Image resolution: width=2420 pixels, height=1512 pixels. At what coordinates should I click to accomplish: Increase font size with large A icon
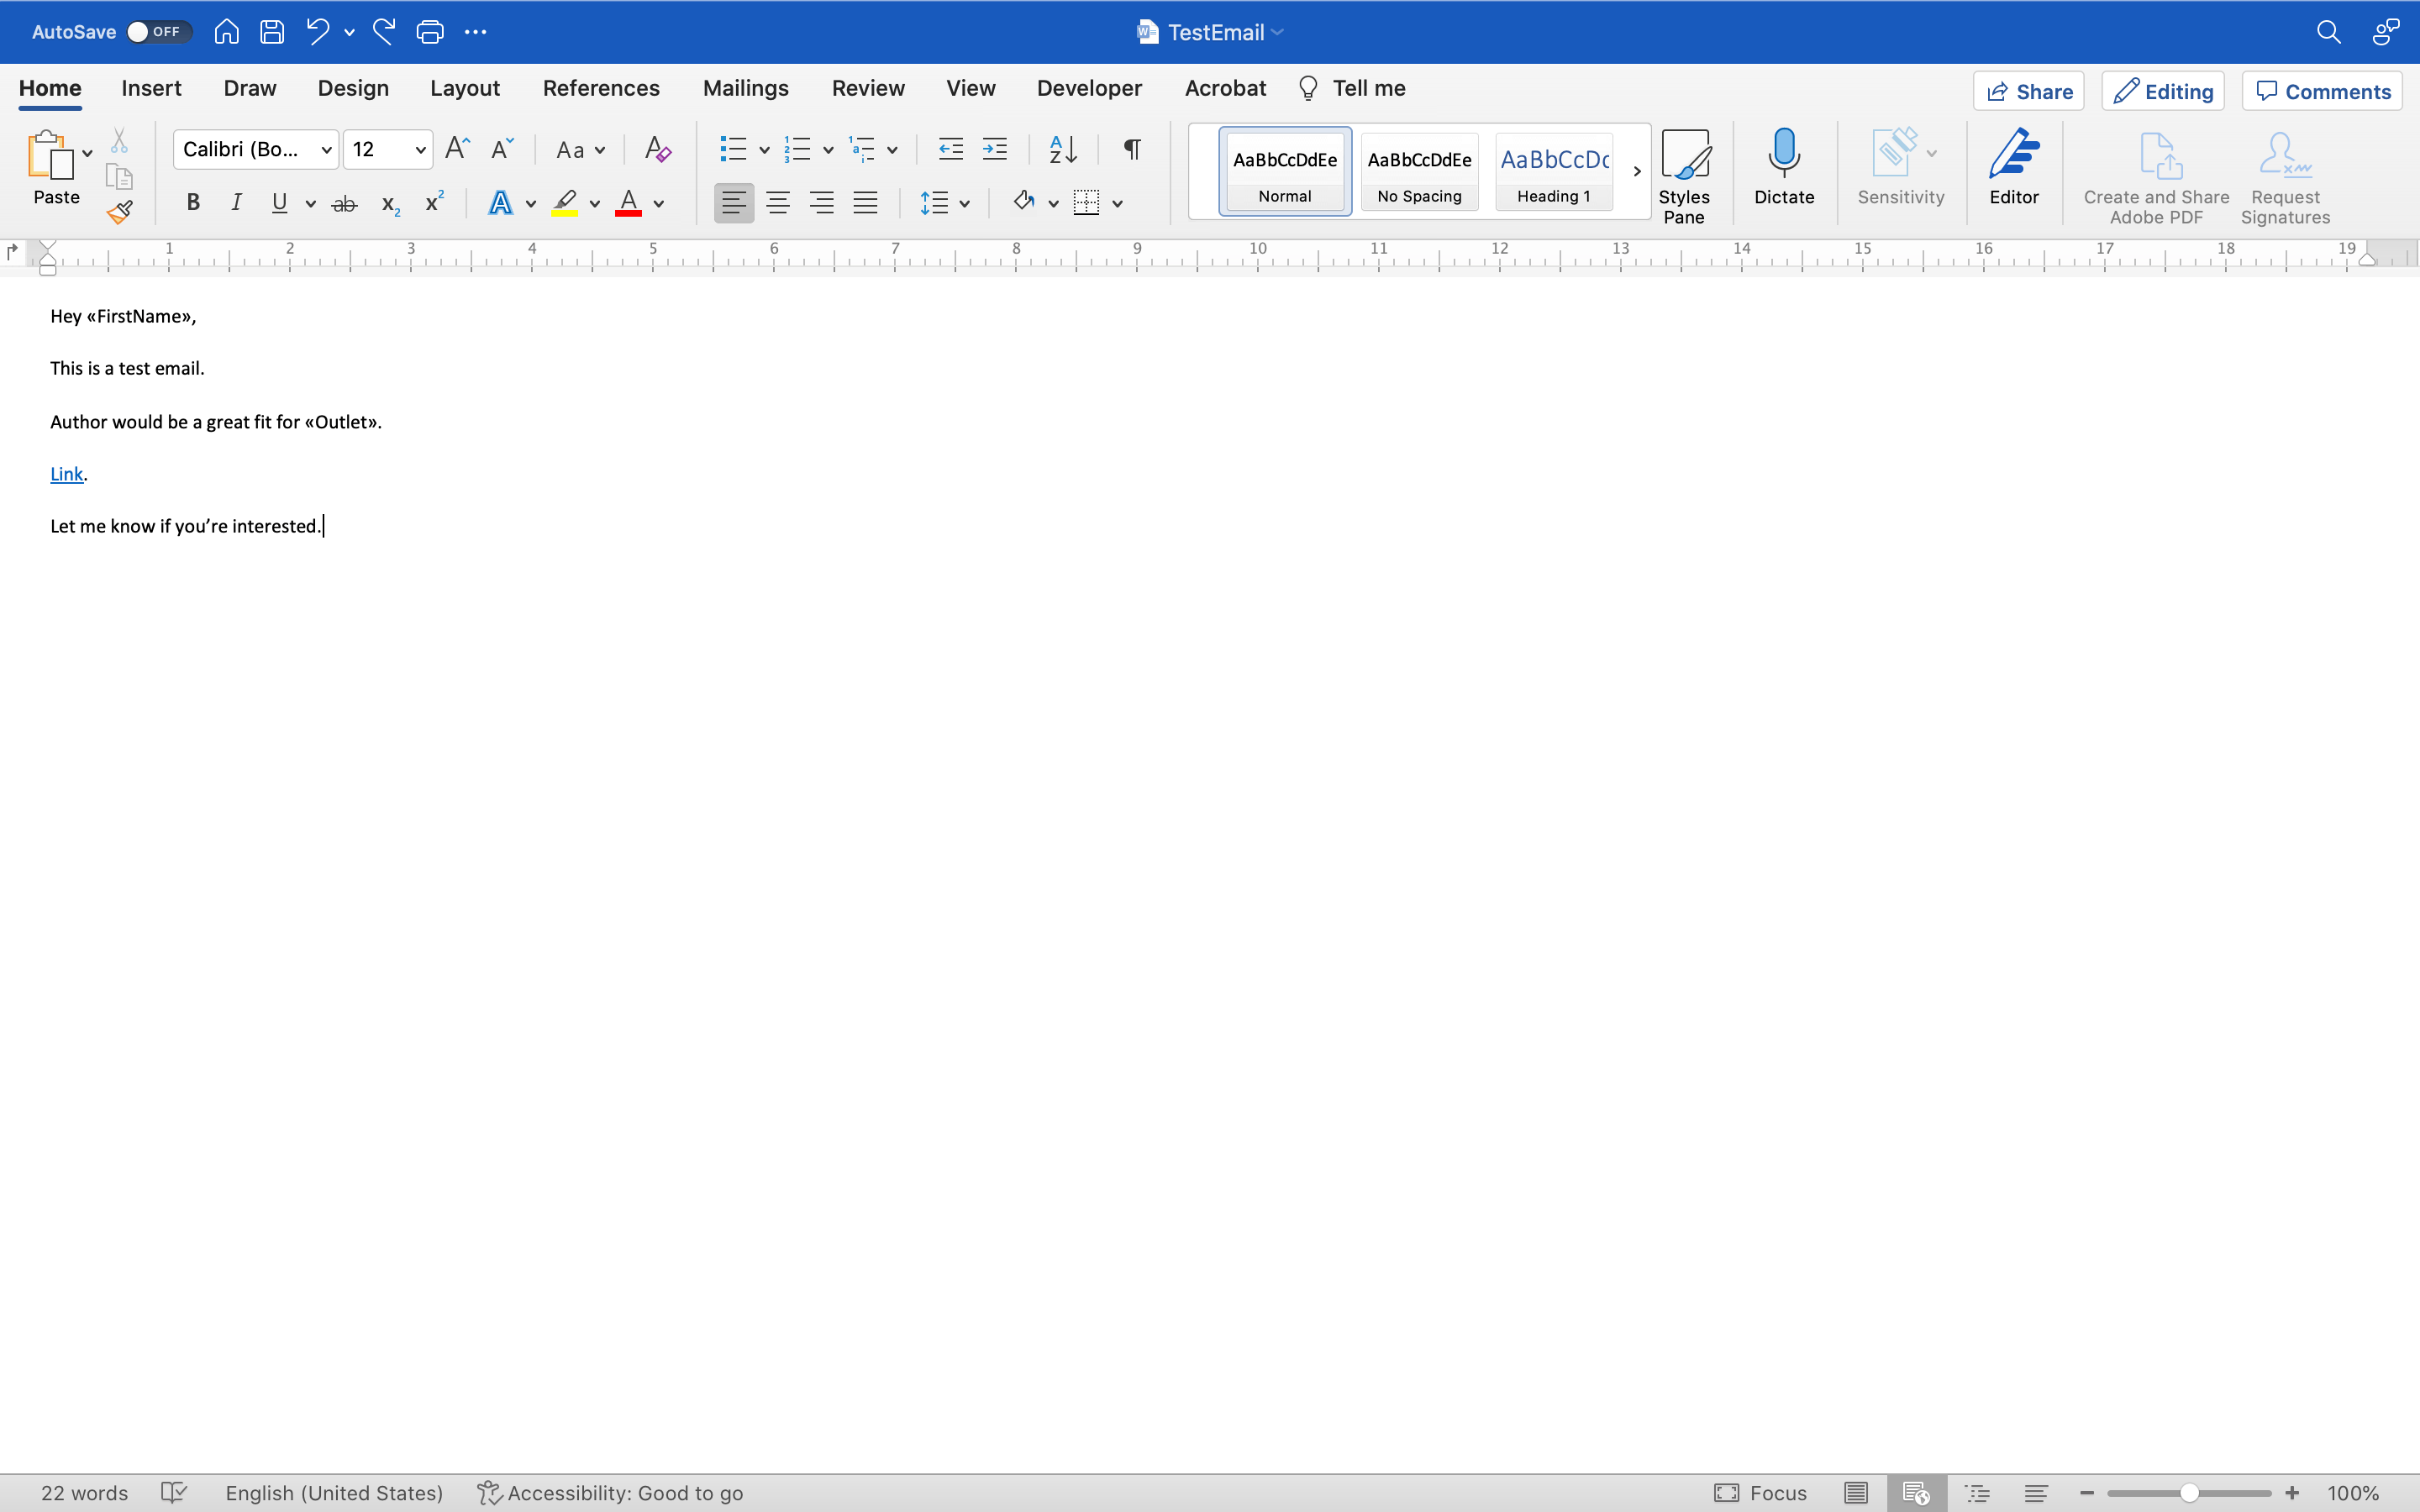point(458,149)
